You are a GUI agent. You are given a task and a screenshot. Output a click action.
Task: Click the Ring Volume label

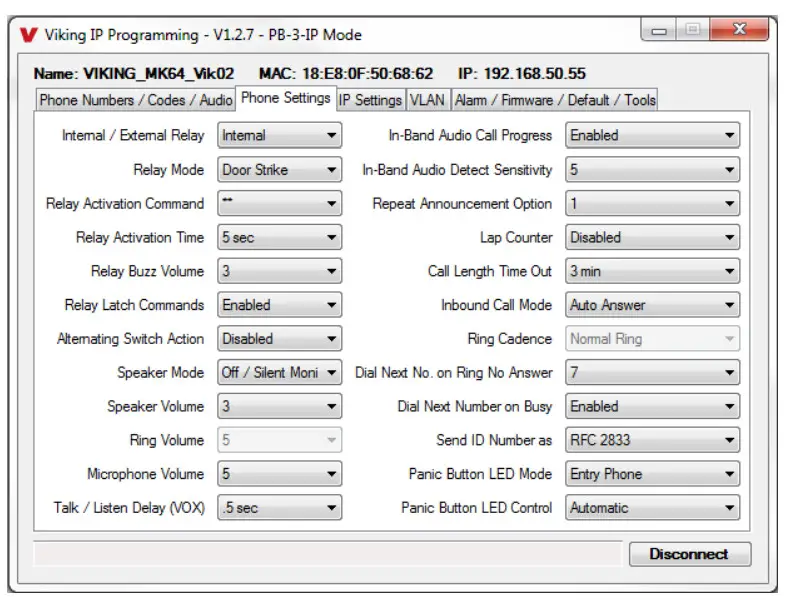coord(167,440)
